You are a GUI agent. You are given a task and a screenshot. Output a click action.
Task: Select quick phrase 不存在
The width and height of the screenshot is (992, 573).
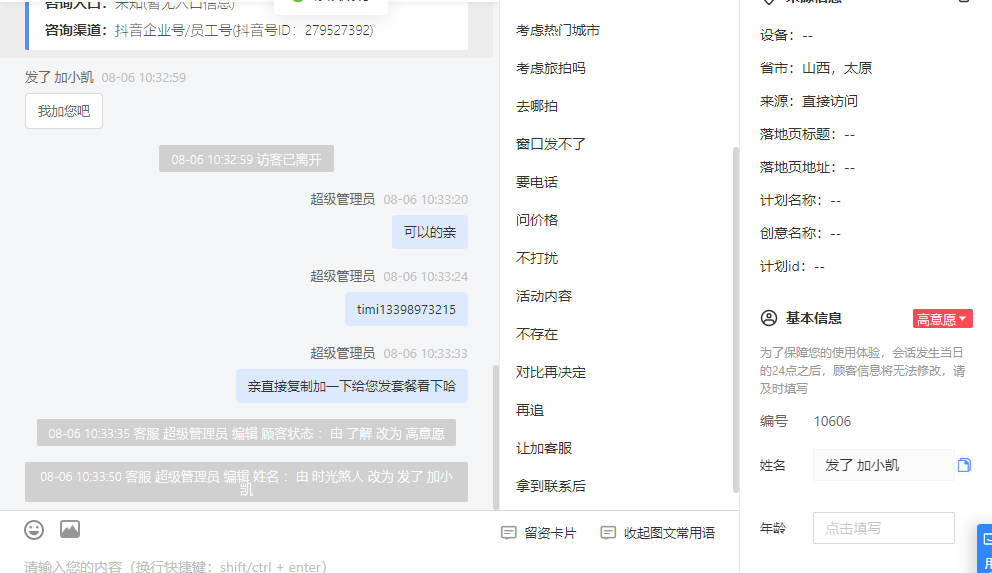pos(536,334)
